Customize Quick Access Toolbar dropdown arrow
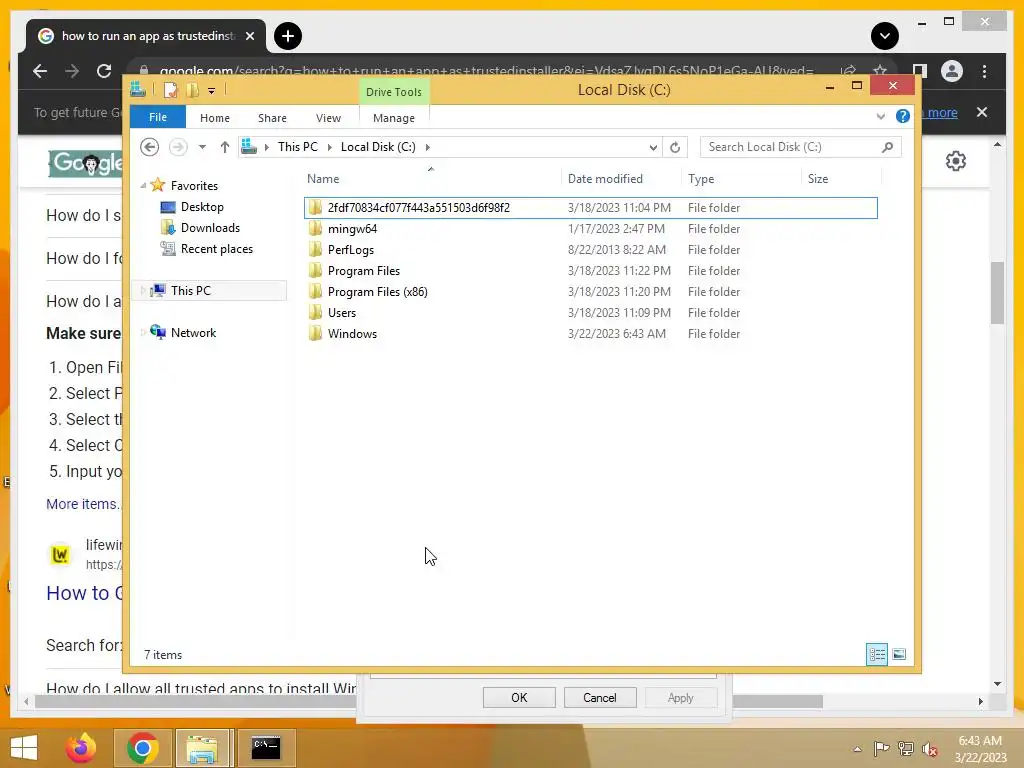 tap(212, 91)
